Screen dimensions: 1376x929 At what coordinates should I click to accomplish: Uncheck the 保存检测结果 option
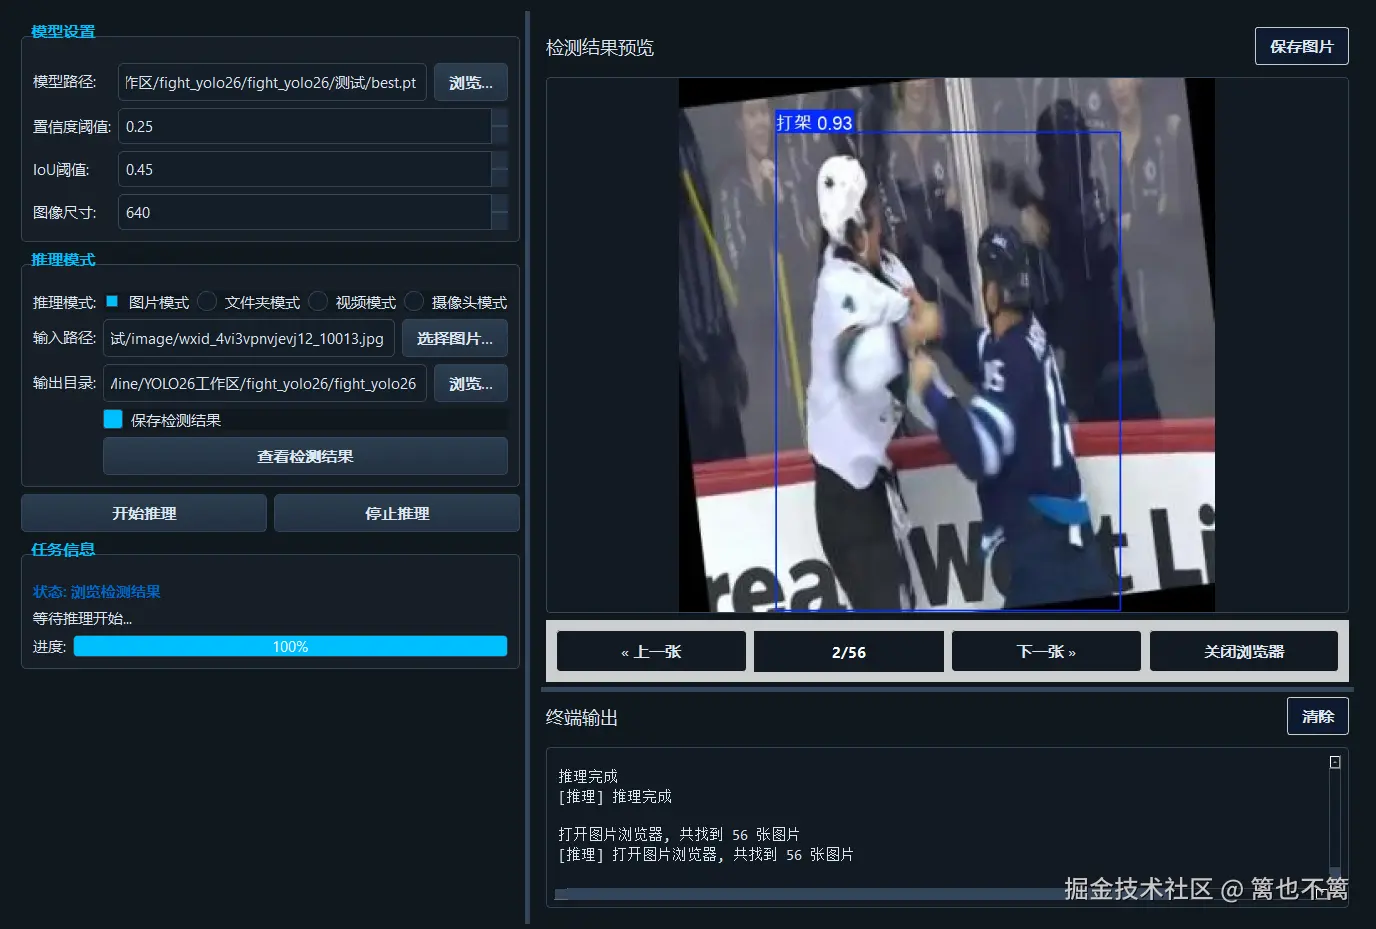click(112, 419)
